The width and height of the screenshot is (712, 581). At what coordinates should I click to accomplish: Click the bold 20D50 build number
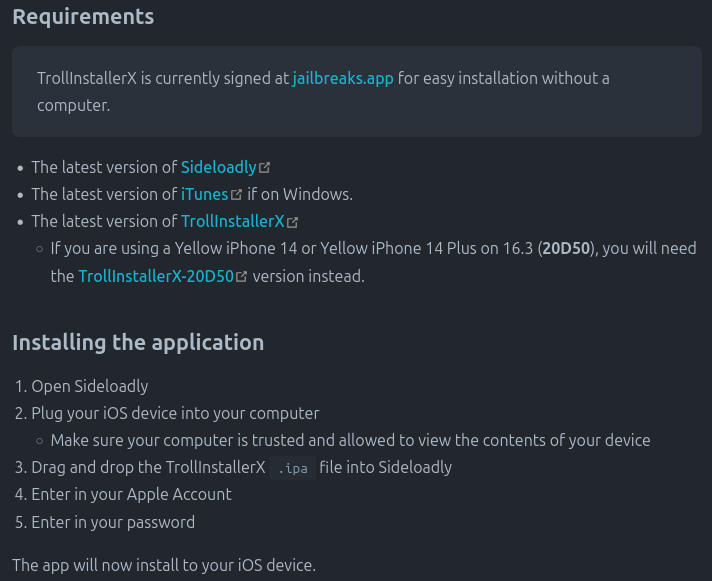pyautogui.click(x=568, y=248)
